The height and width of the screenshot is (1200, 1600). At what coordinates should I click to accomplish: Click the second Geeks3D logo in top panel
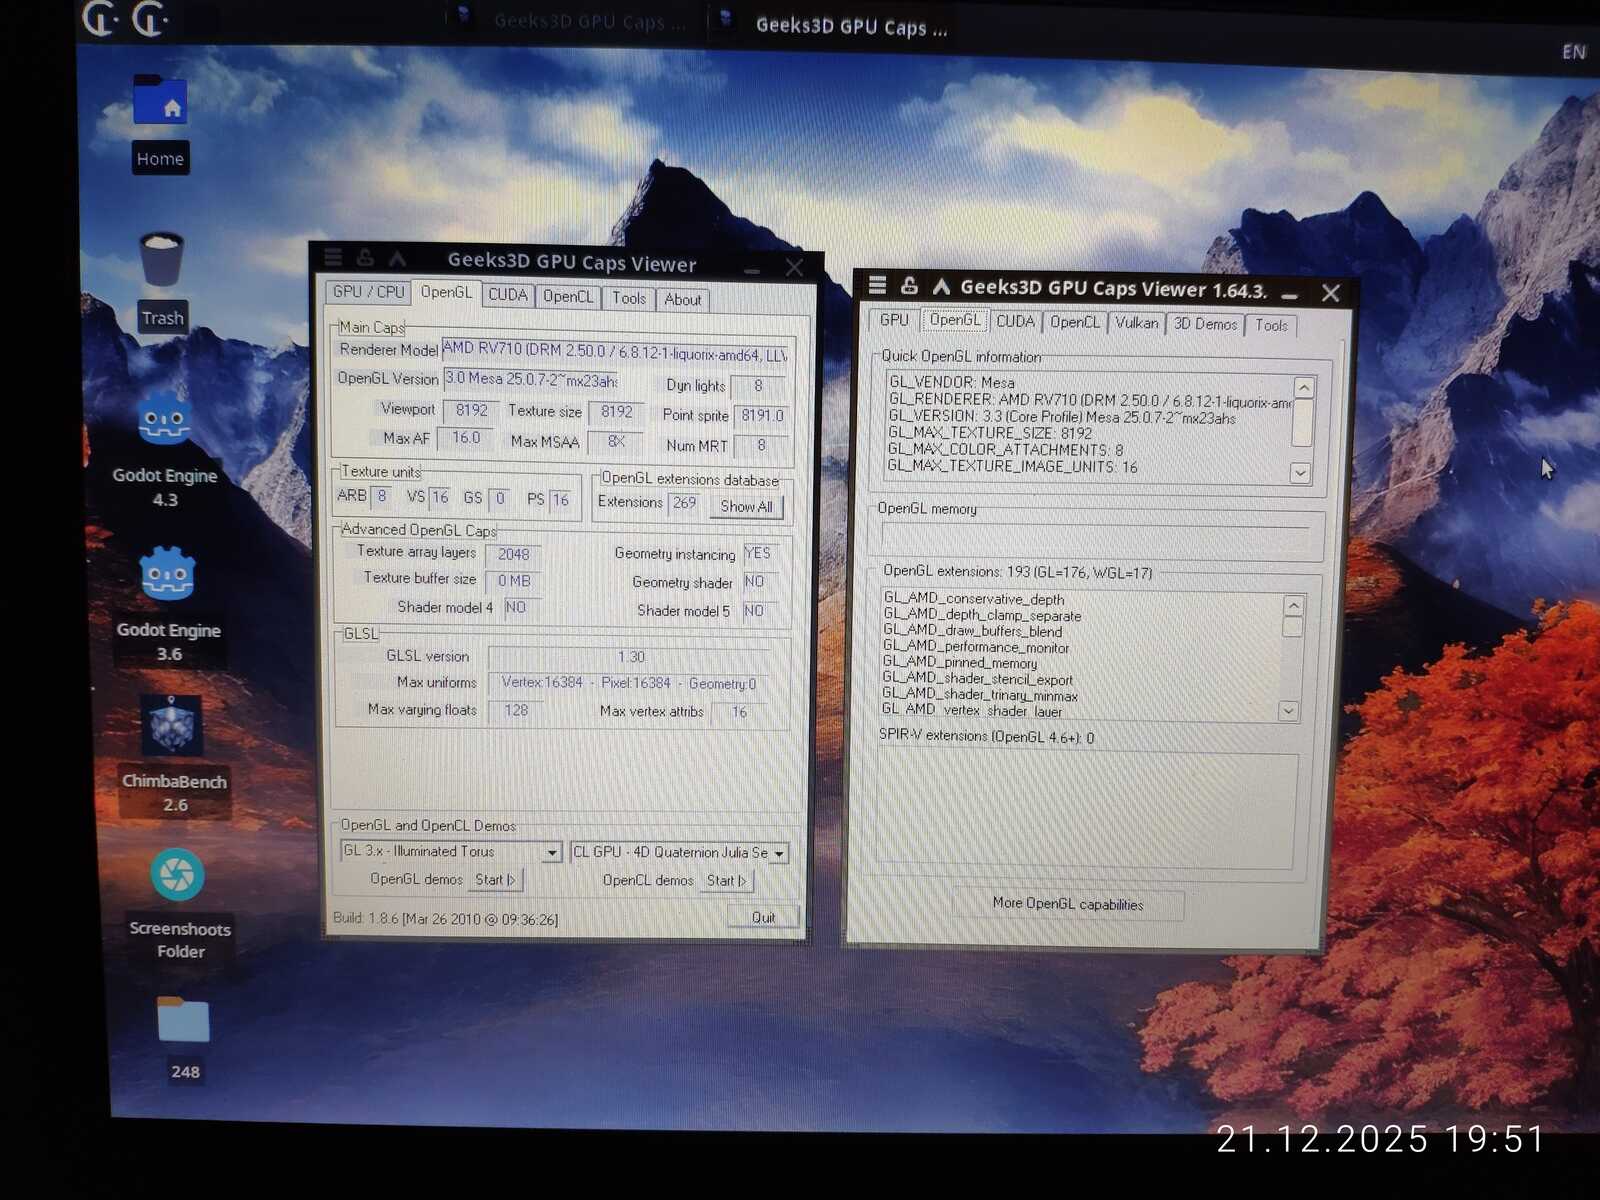pyautogui.click(x=150, y=18)
